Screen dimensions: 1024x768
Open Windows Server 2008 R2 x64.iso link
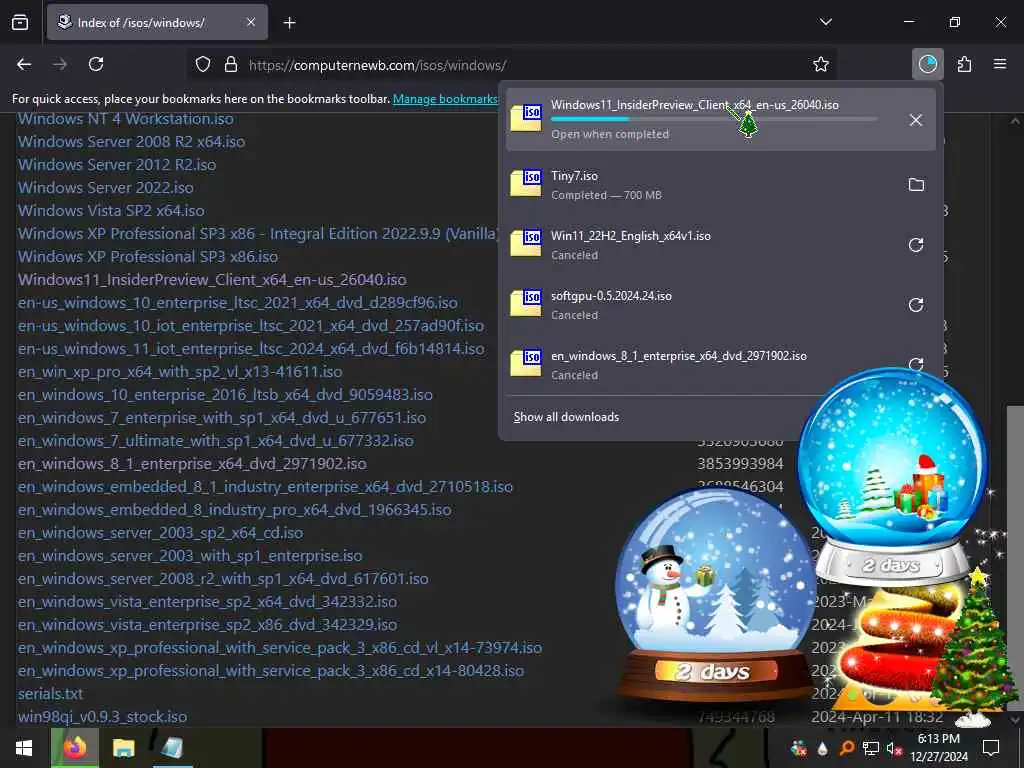tap(131, 142)
